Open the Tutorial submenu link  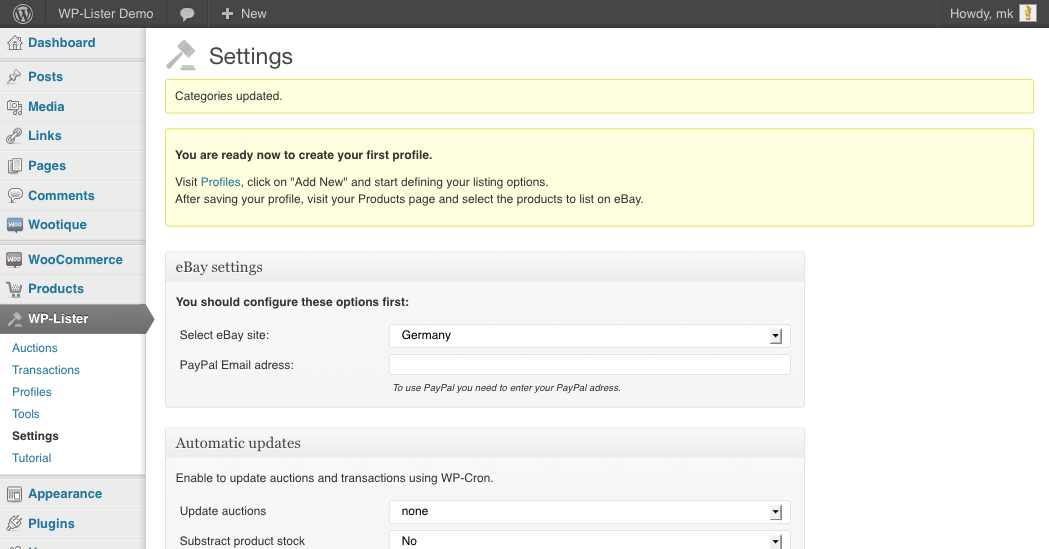tap(31, 458)
